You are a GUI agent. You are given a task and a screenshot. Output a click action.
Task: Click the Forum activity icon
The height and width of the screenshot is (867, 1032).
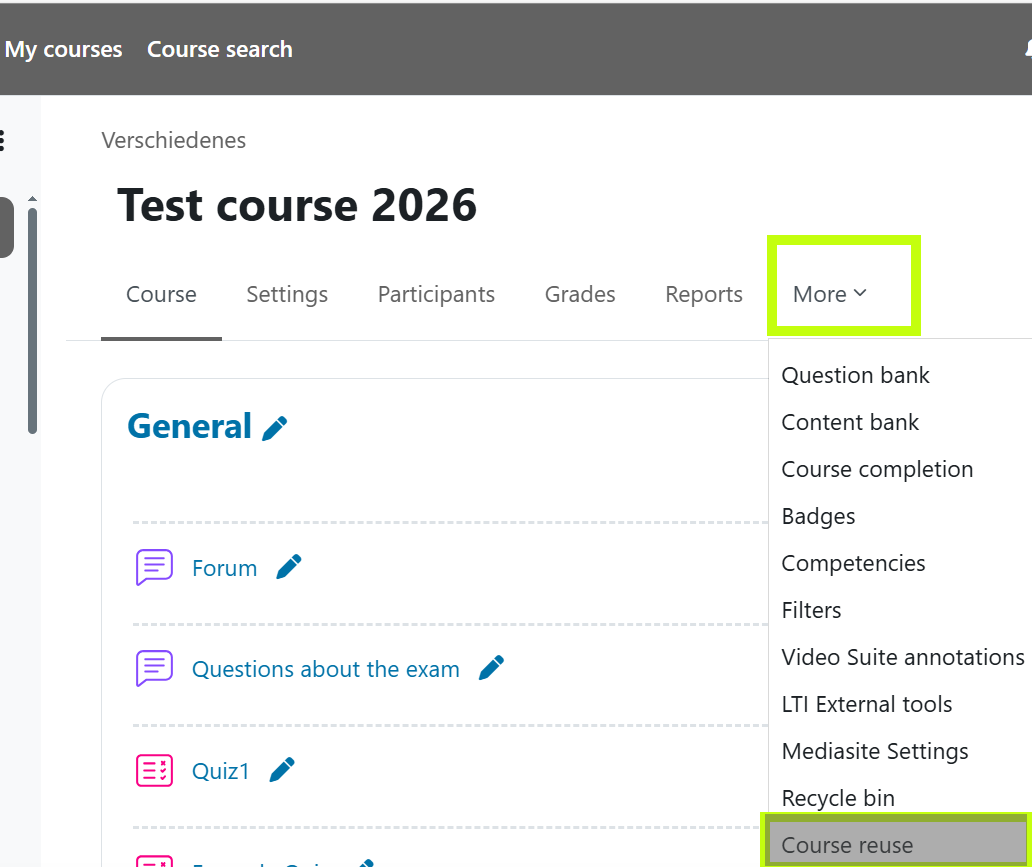154,567
